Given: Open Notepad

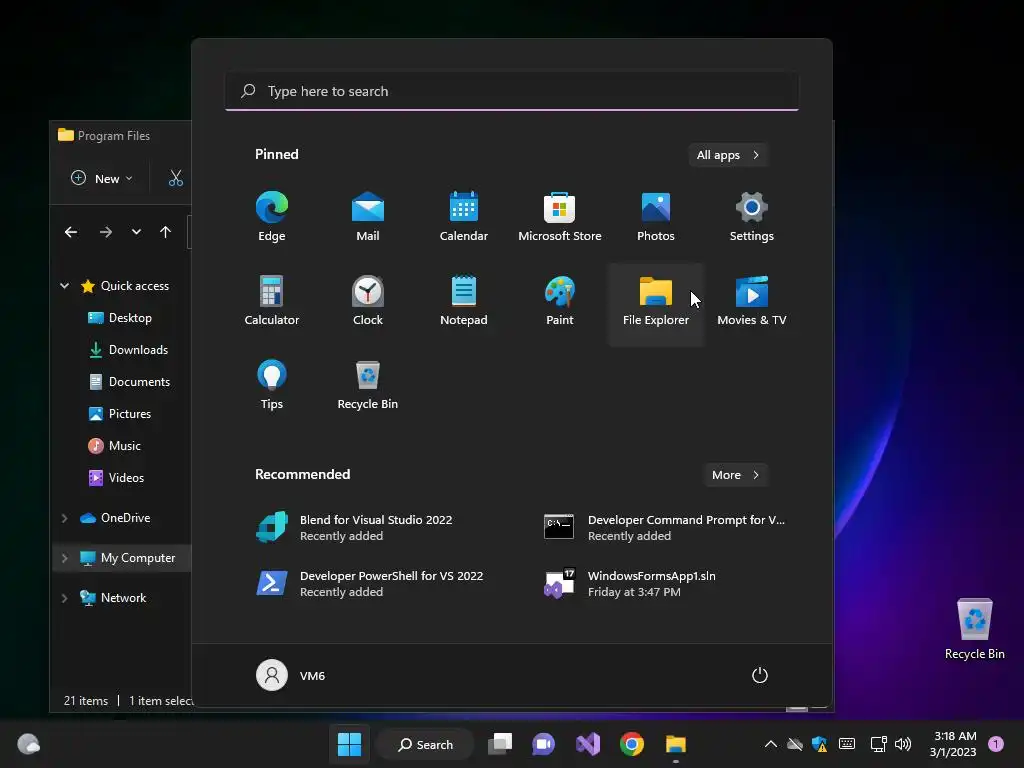Looking at the screenshot, I should [464, 301].
